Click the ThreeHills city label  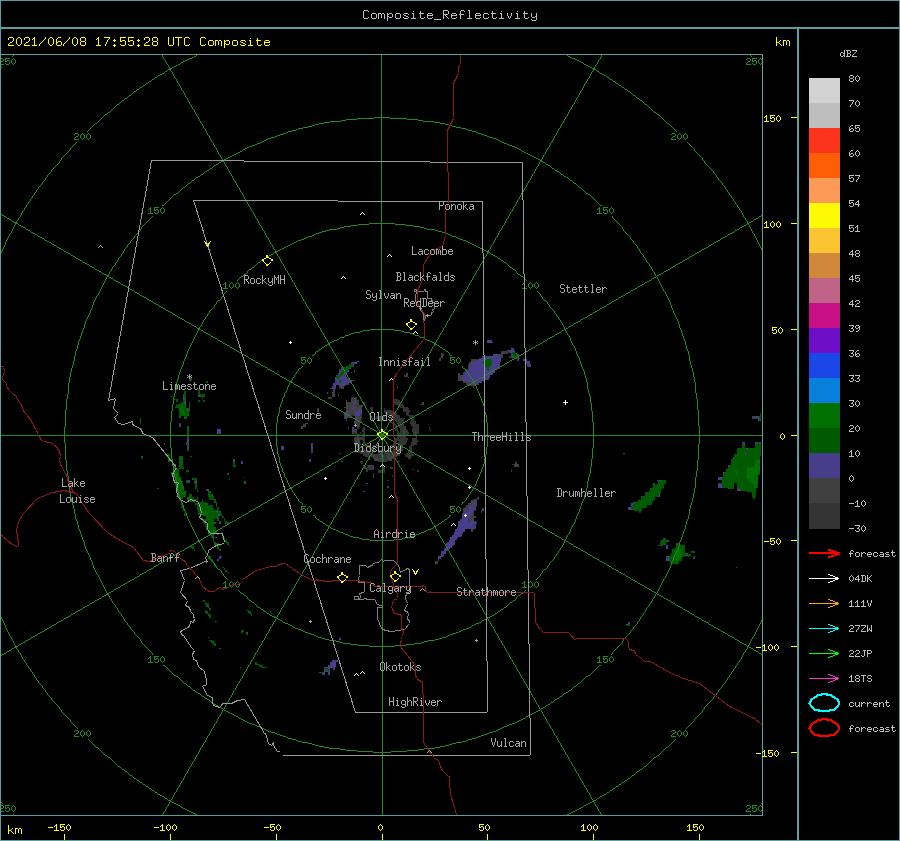pos(501,437)
